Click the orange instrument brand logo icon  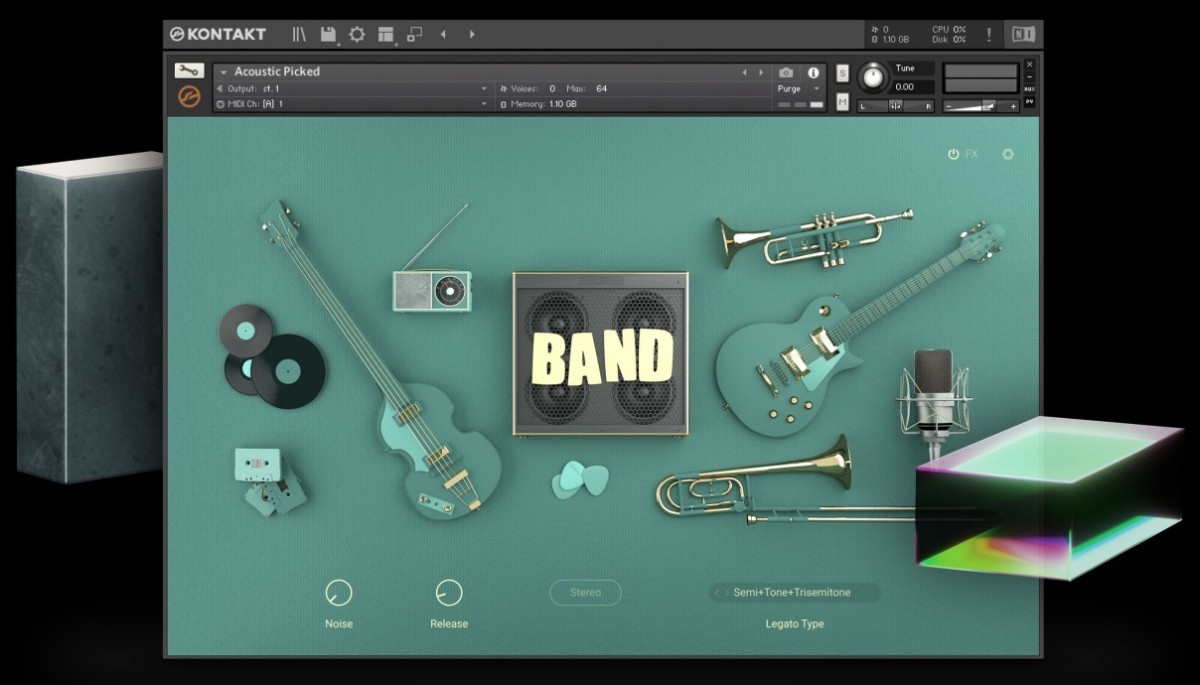[189, 97]
